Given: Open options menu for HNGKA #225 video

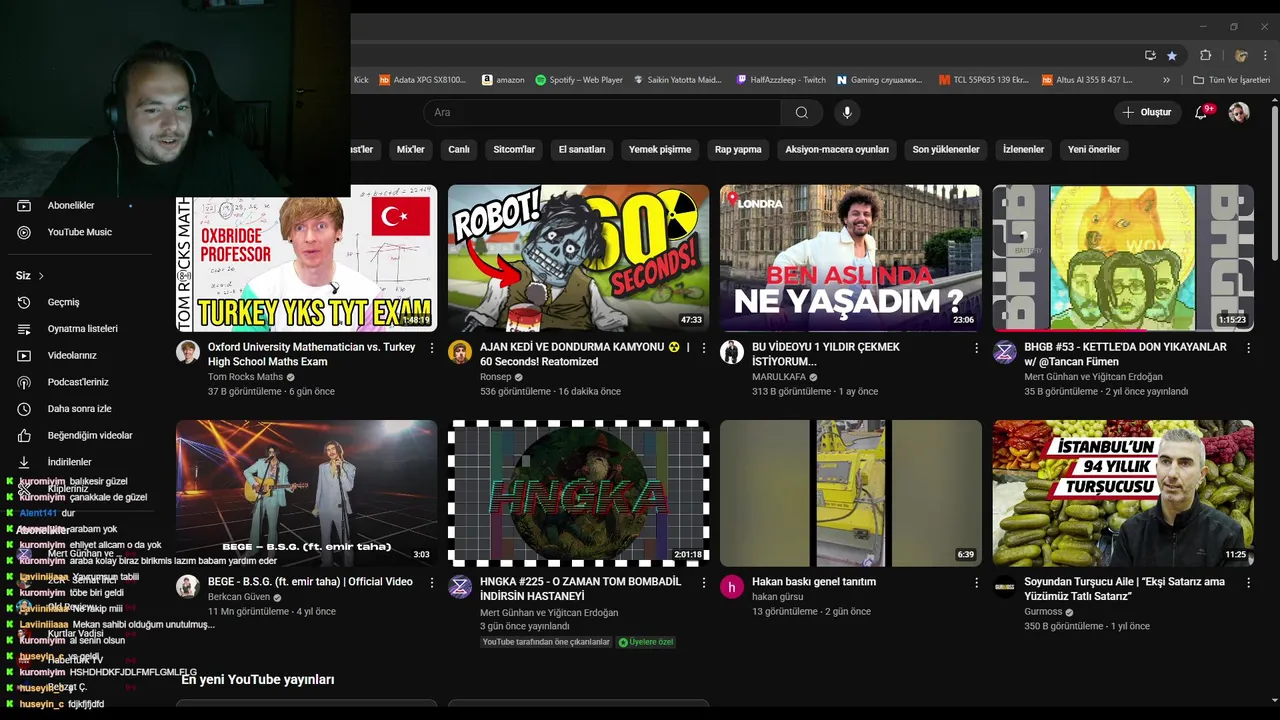Looking at the screenshot, I should (x=704, y=582).
